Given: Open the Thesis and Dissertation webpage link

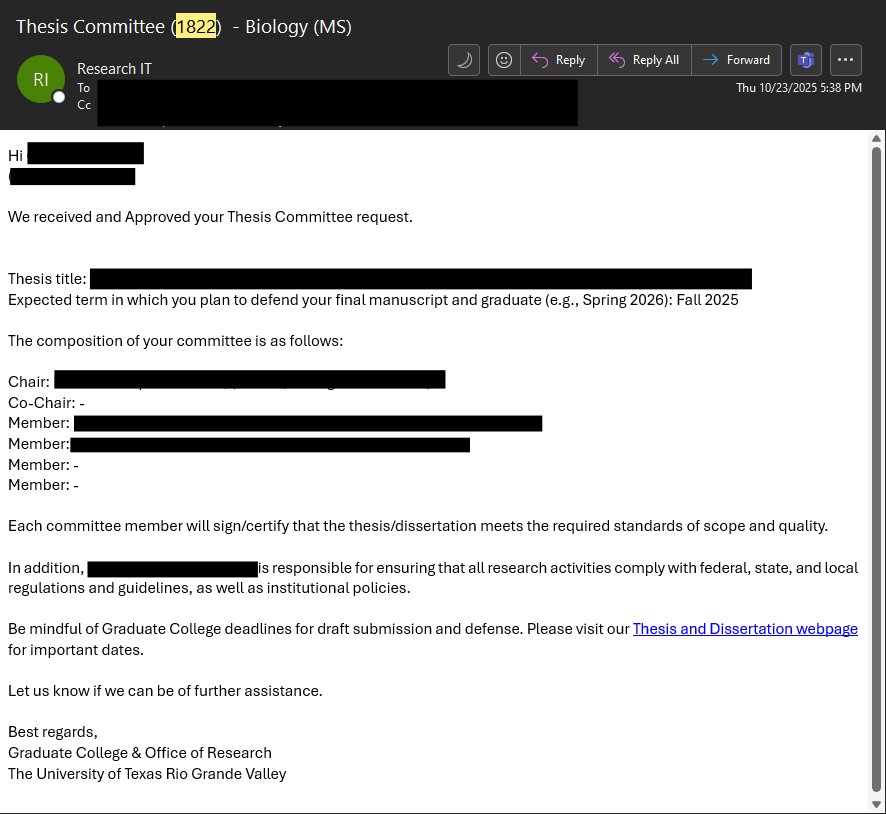Looking at the screenshot, I should [x=744, y=628].
